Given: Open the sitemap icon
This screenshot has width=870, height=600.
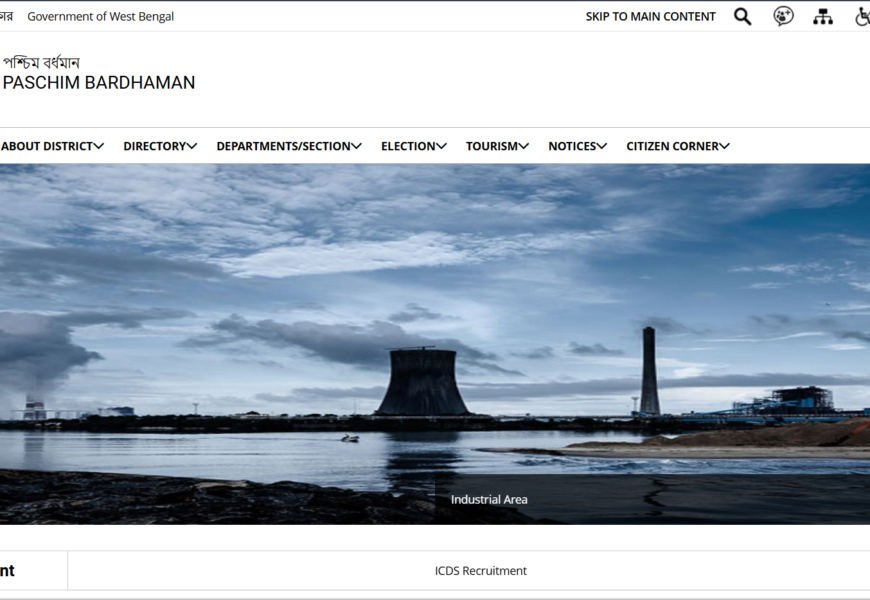Looking at the screenshot, I should click(823, 16).
